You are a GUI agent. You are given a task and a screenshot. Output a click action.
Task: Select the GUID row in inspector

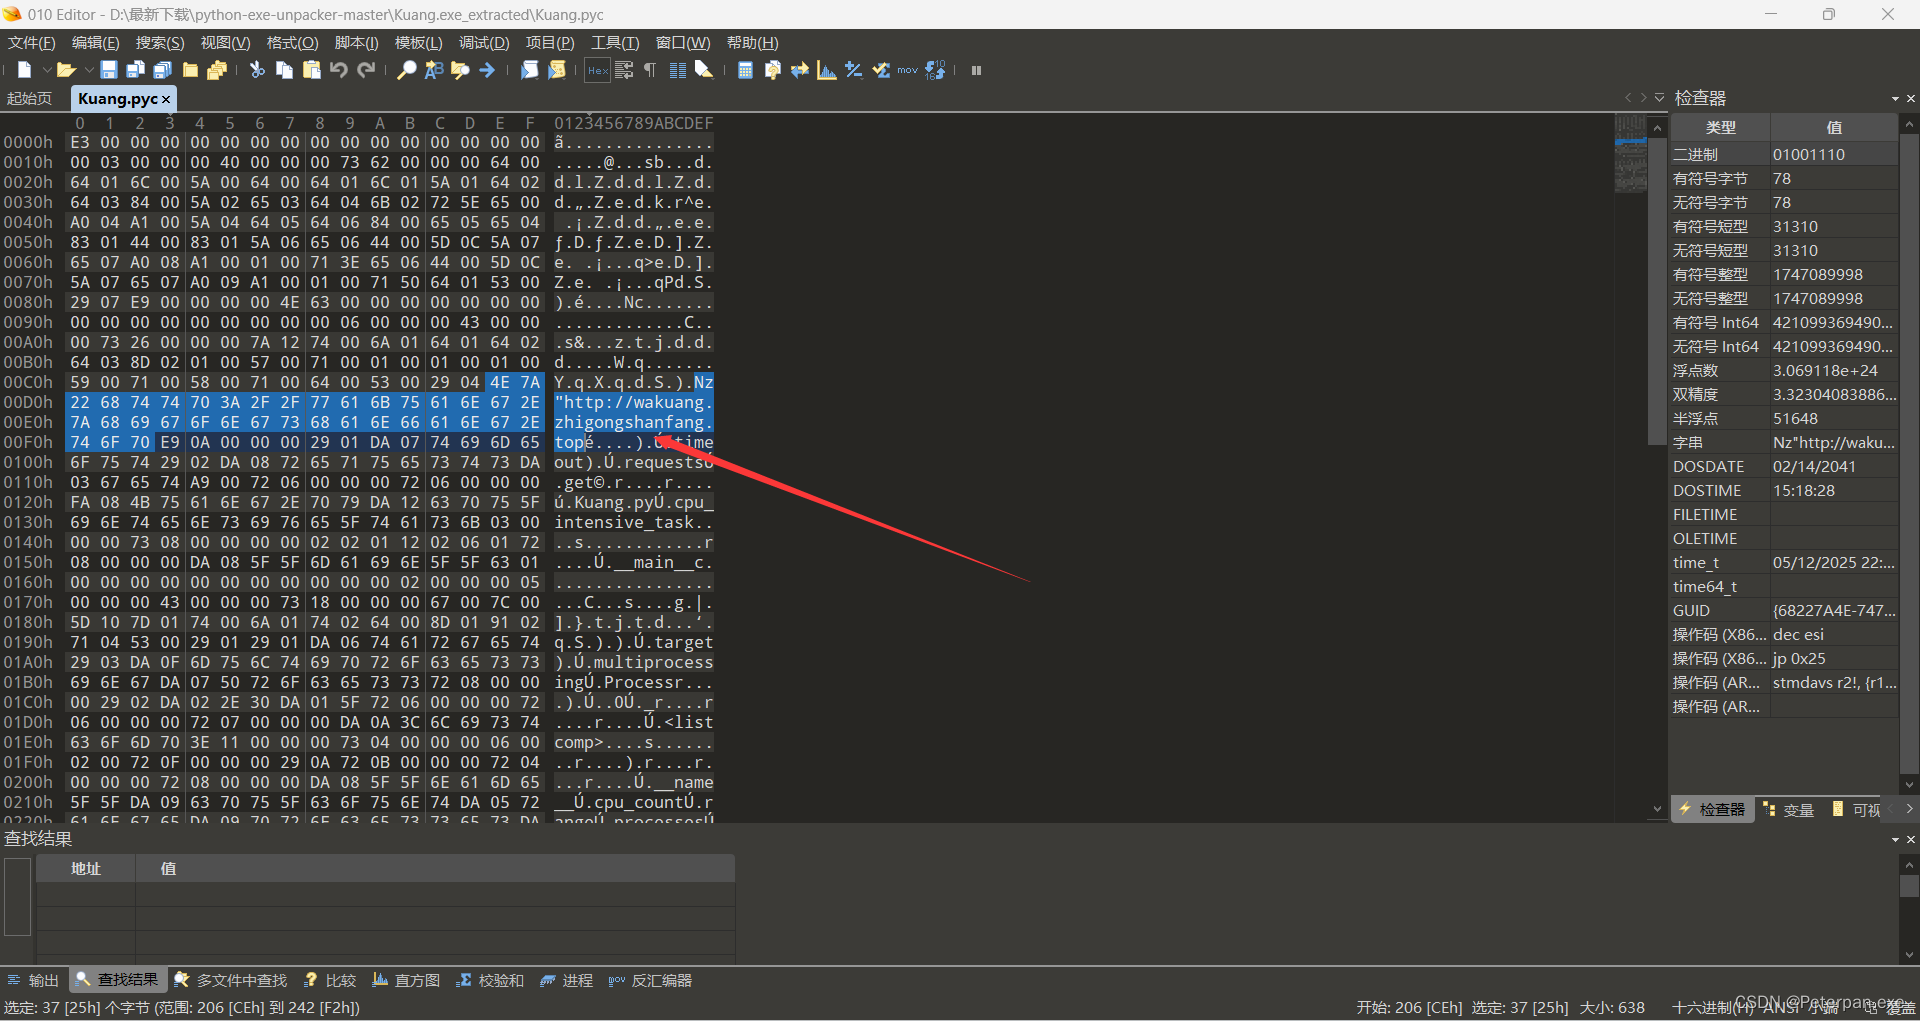coord(1784,611)
